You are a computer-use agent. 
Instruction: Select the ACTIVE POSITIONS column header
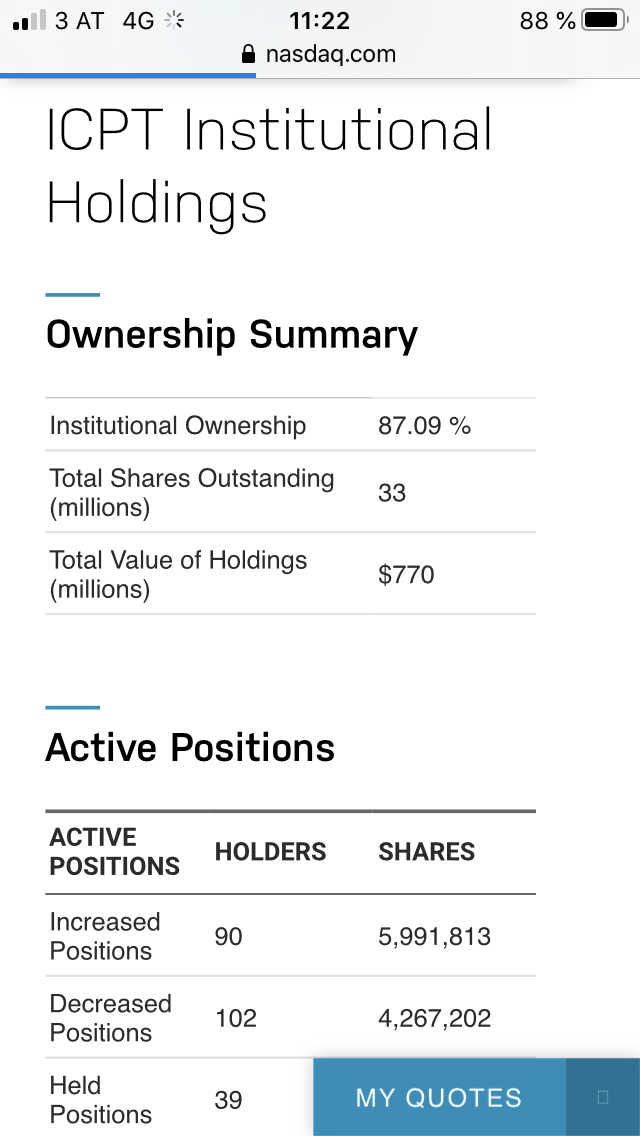(x=114, y=852)
